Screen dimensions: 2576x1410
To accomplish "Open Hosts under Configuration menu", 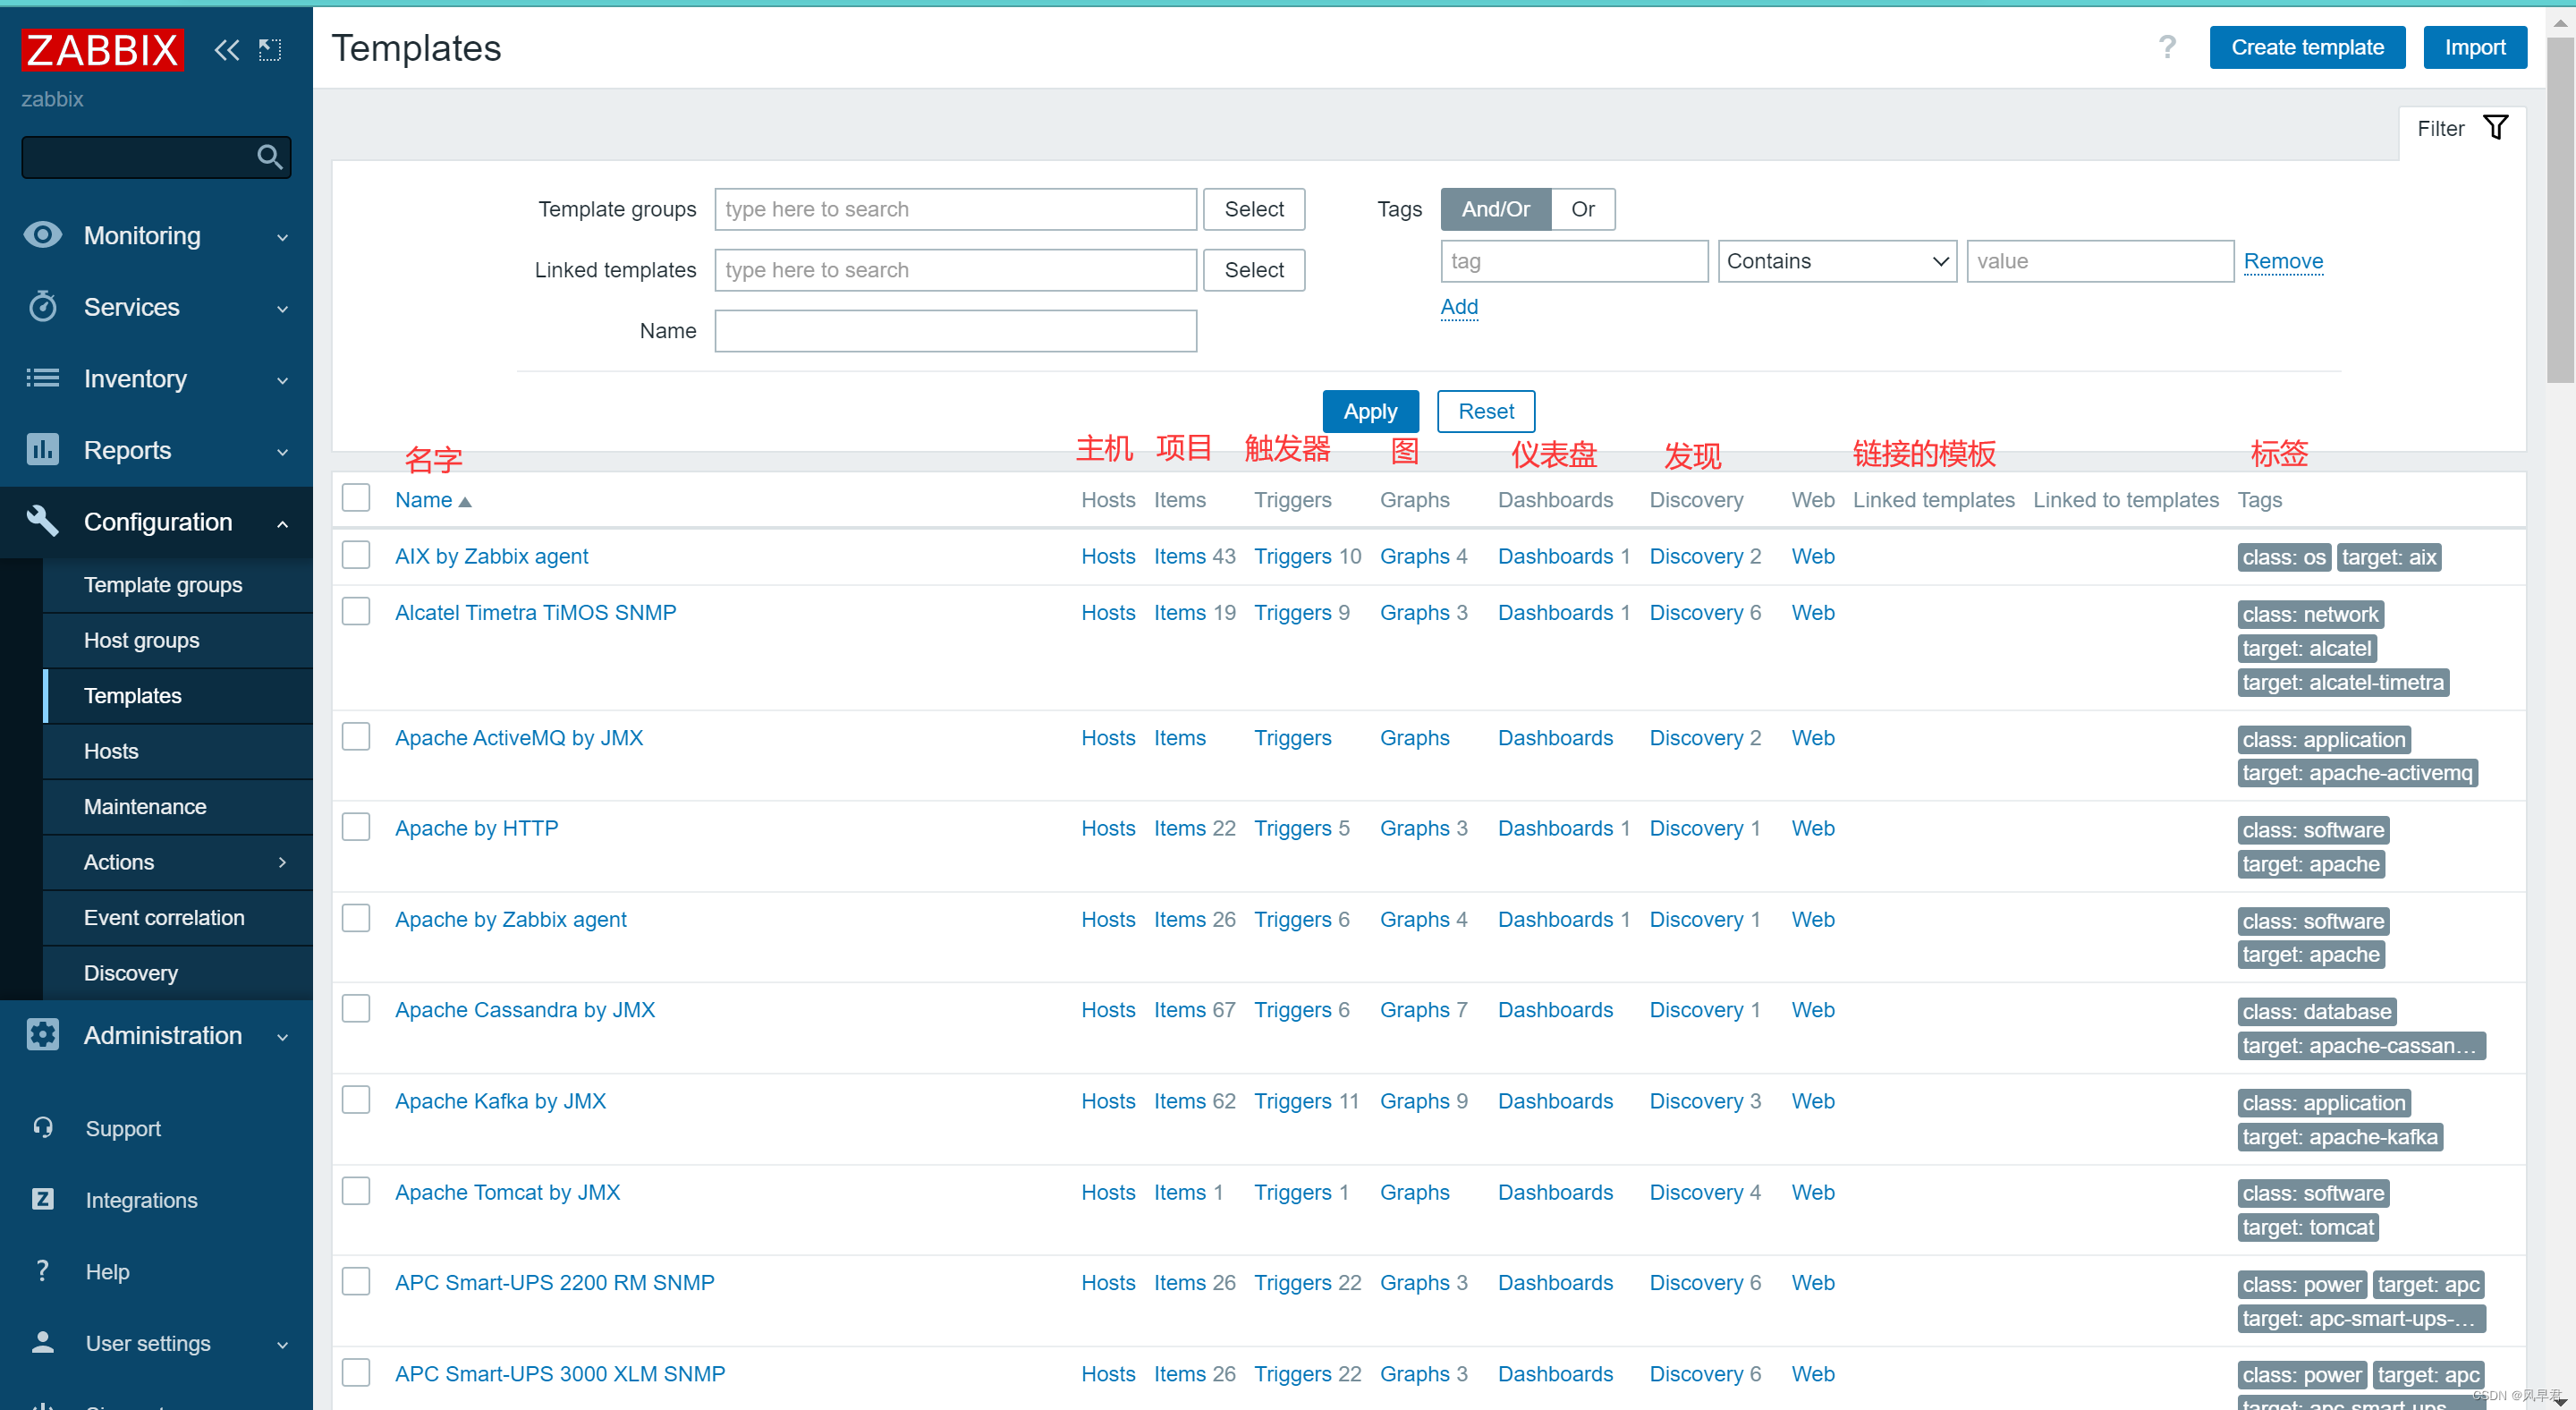I will click(x=110, y=751).
